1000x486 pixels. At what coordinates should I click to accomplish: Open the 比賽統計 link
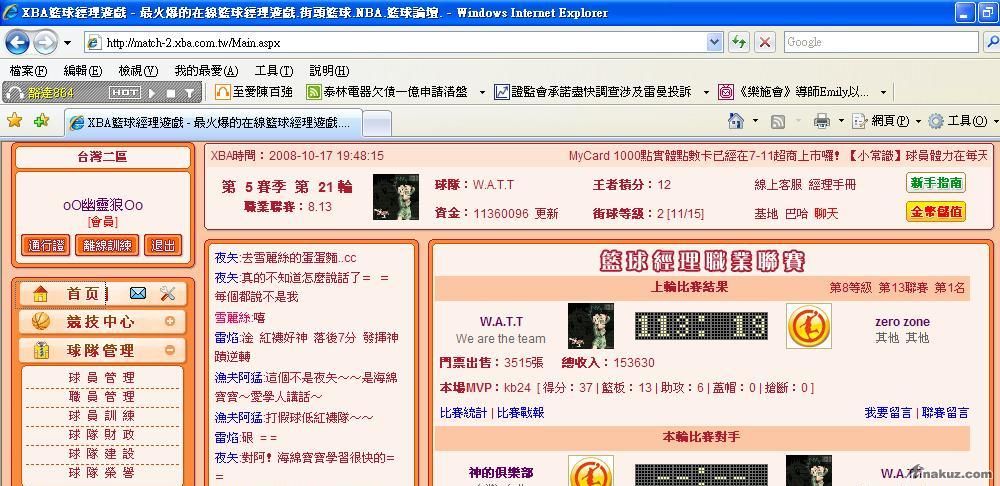point(464,413)
